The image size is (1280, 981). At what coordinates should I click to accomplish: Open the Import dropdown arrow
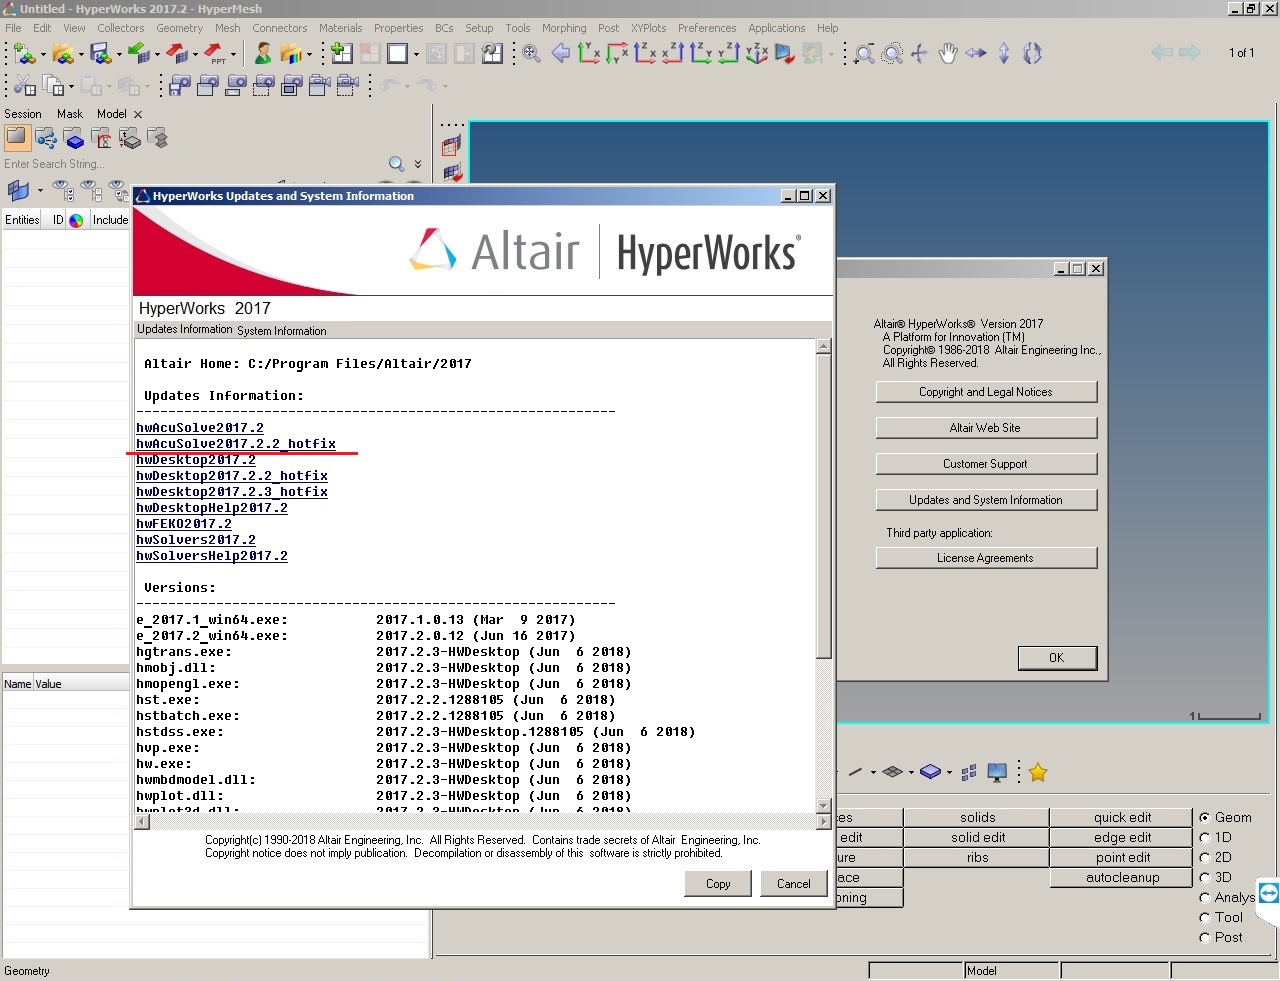(x=157, y=55)
